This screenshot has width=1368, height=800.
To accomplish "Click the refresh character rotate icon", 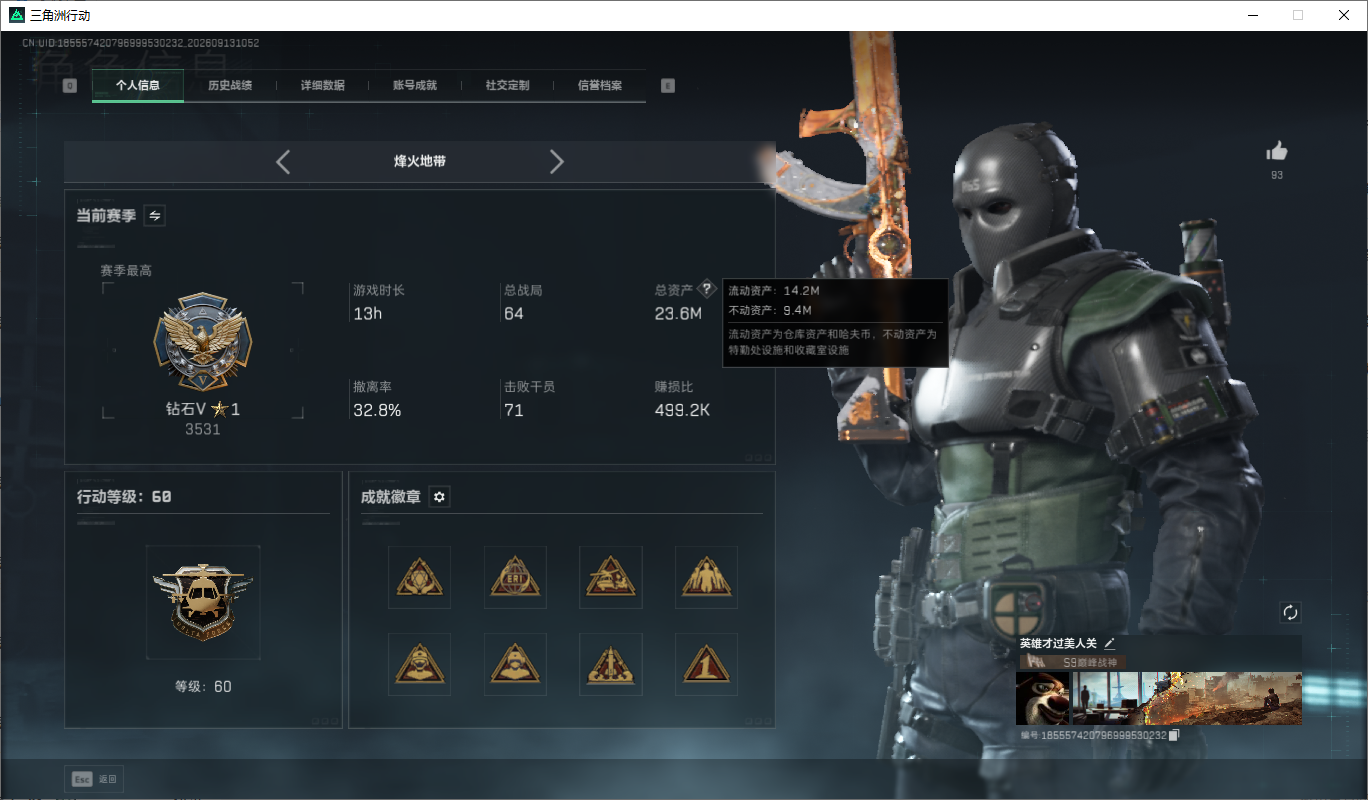I will click(x=1290, y=613).
